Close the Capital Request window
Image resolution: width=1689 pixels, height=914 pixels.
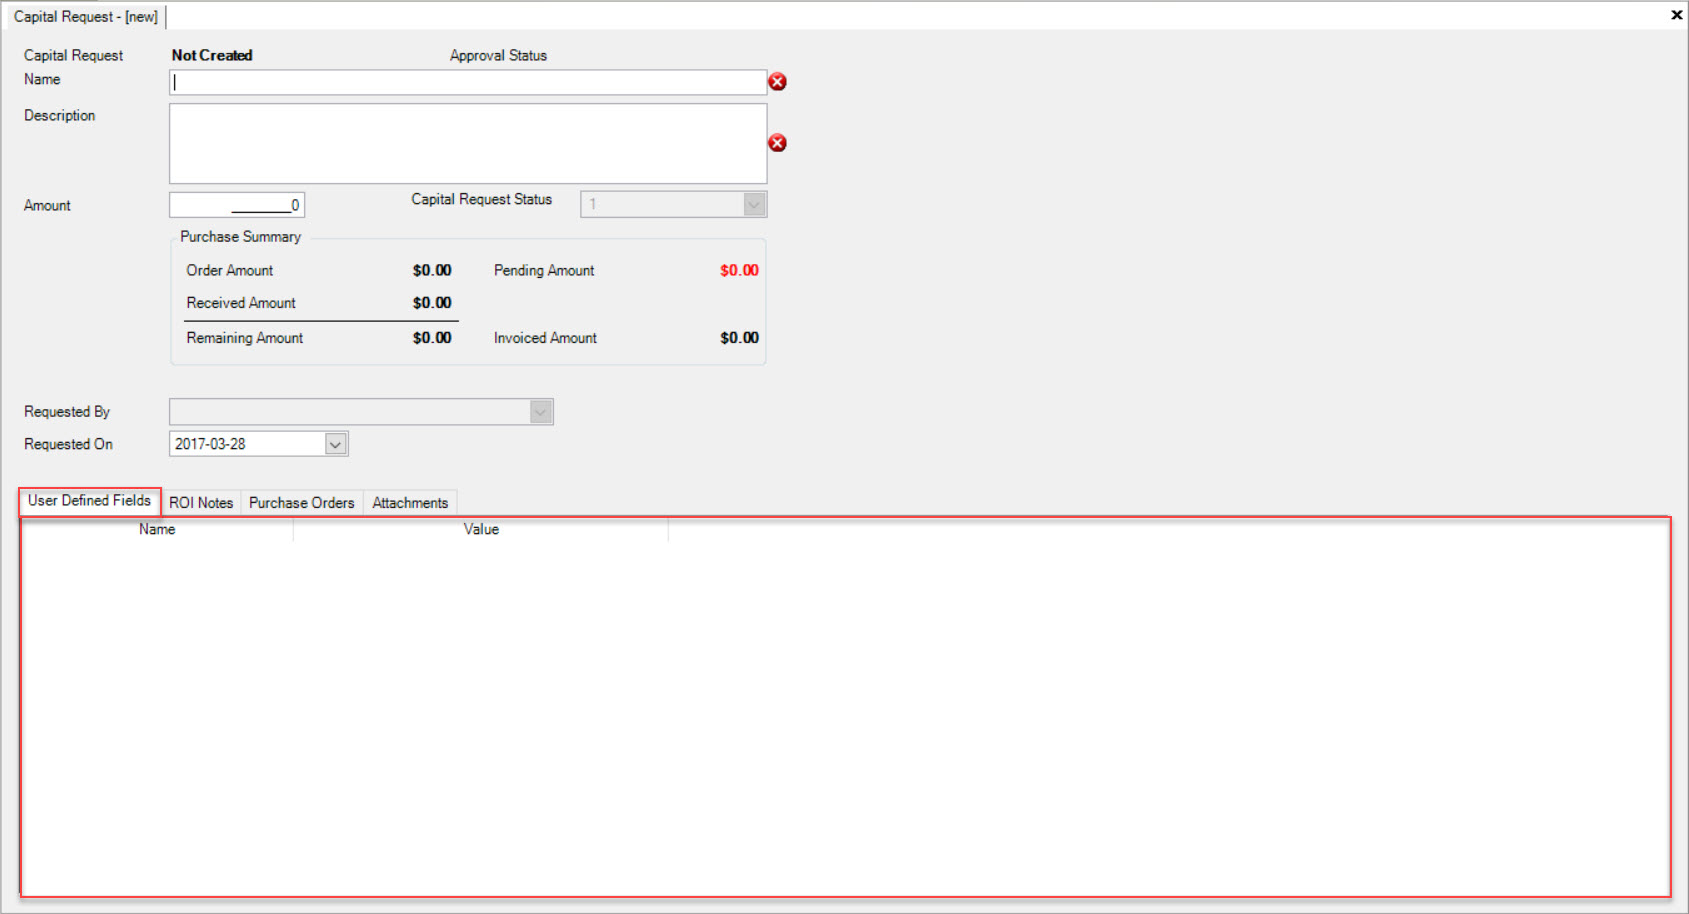1676,15
